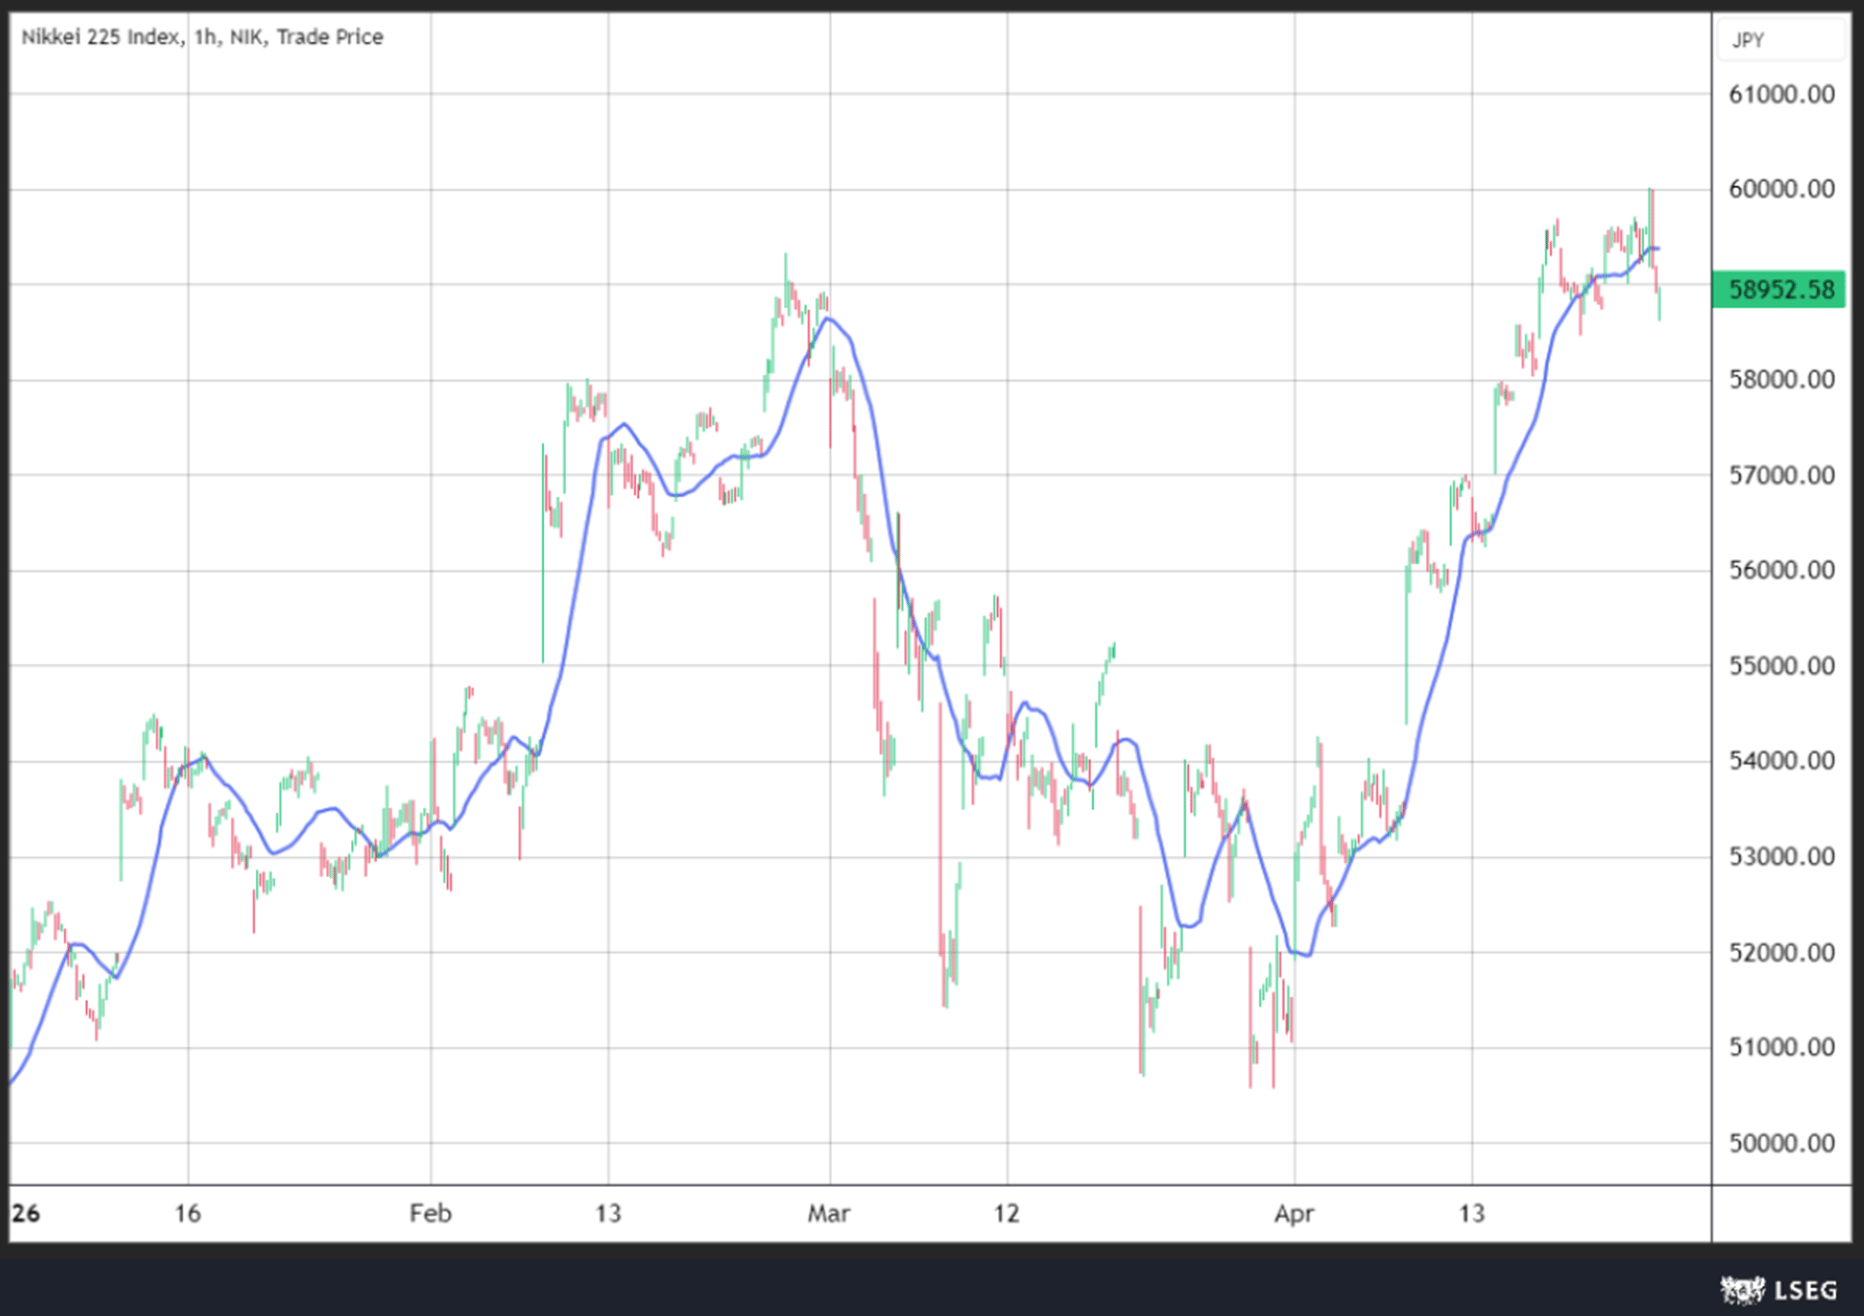Image resolution: width=1864 pixels, height=1316 pixels.
Task: Click the bold 26 year label on time axis
Action: coord(26,1214)
